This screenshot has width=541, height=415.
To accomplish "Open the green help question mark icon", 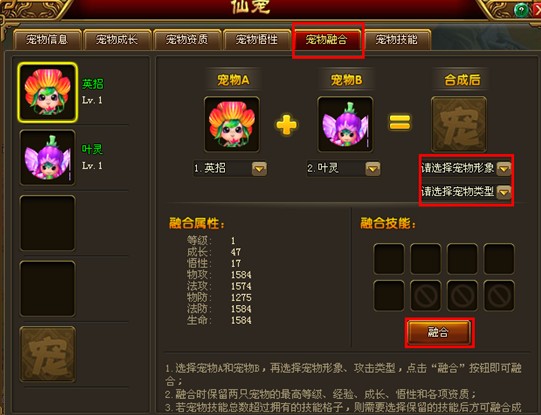I will click(521, 10).
